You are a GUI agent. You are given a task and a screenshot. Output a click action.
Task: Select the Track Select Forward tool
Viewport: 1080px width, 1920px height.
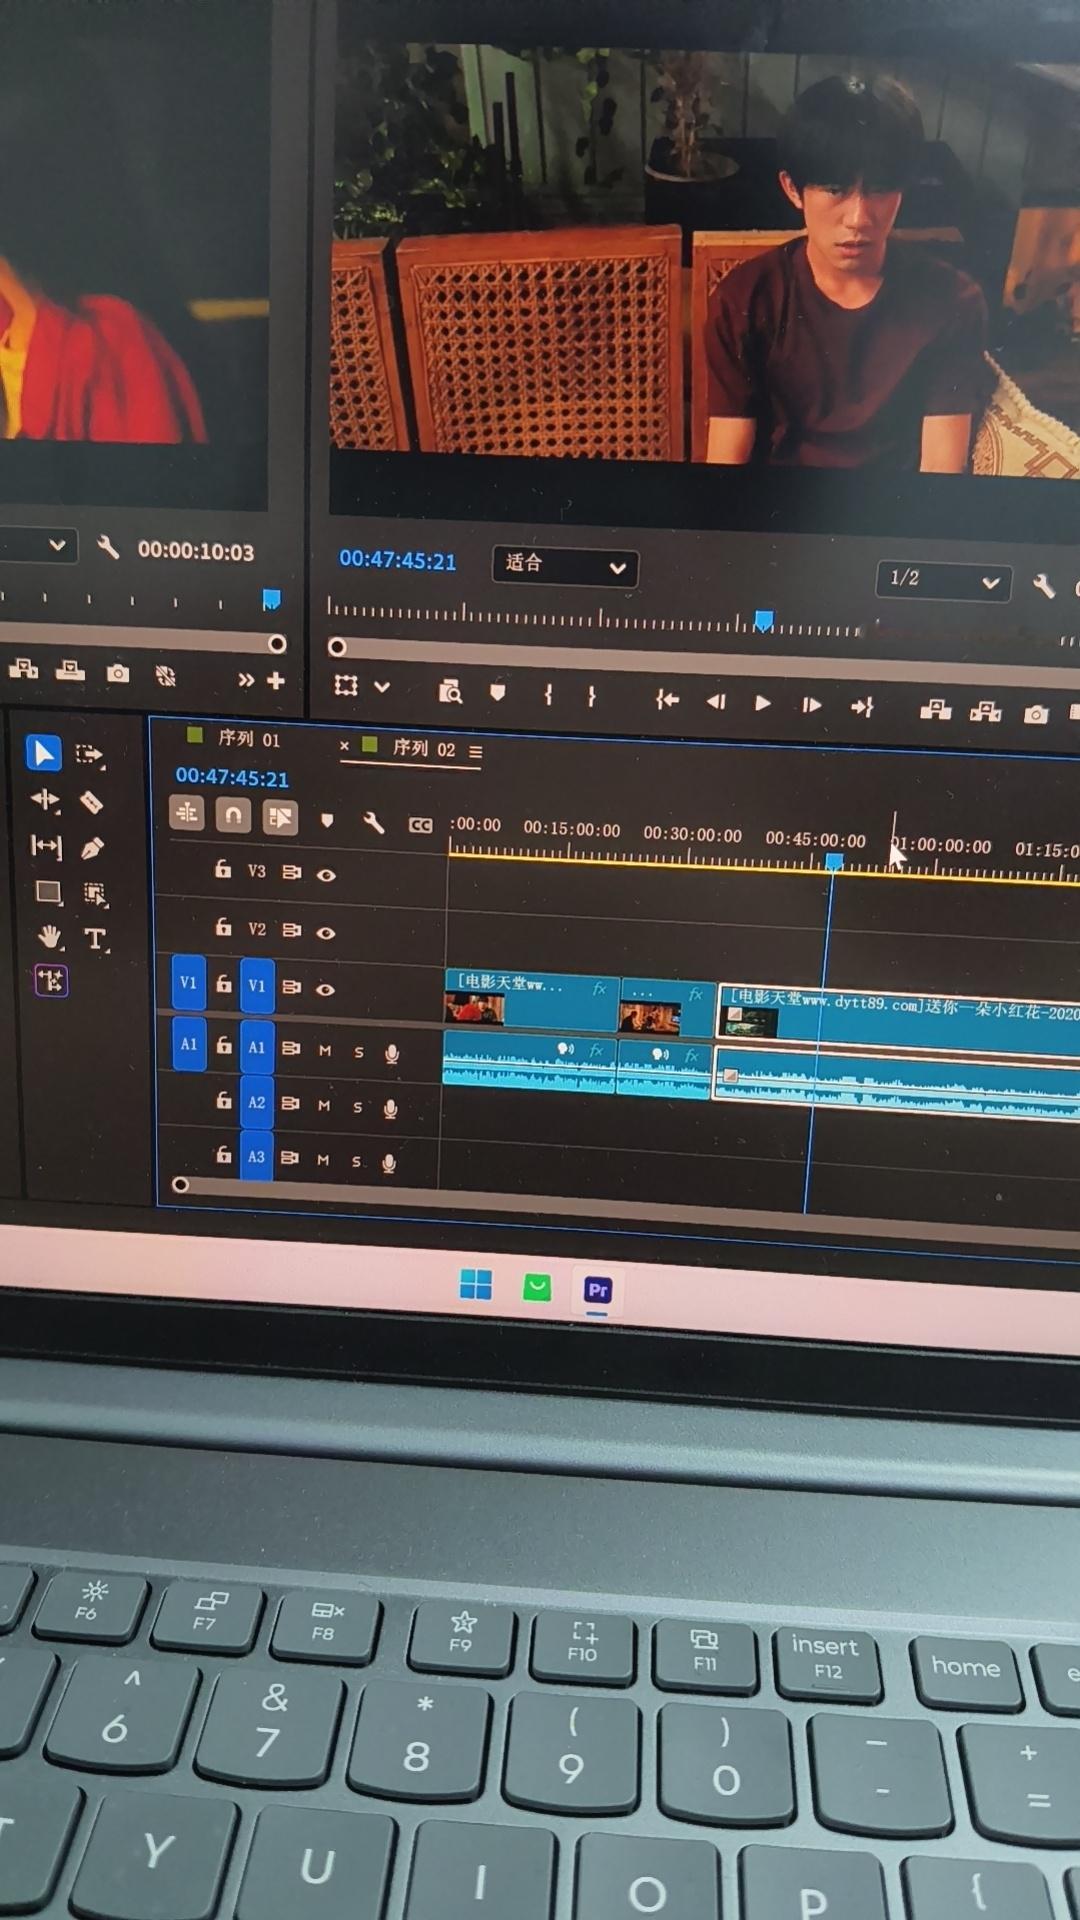tap(90, 754)
